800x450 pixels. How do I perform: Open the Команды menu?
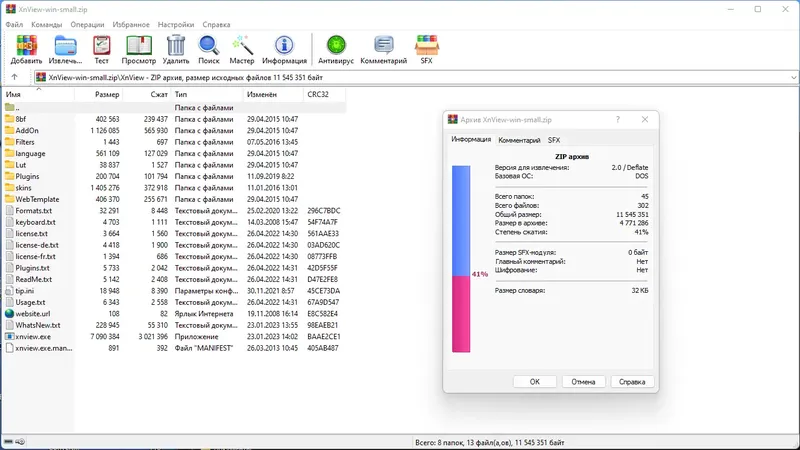(x=46, y=24)
